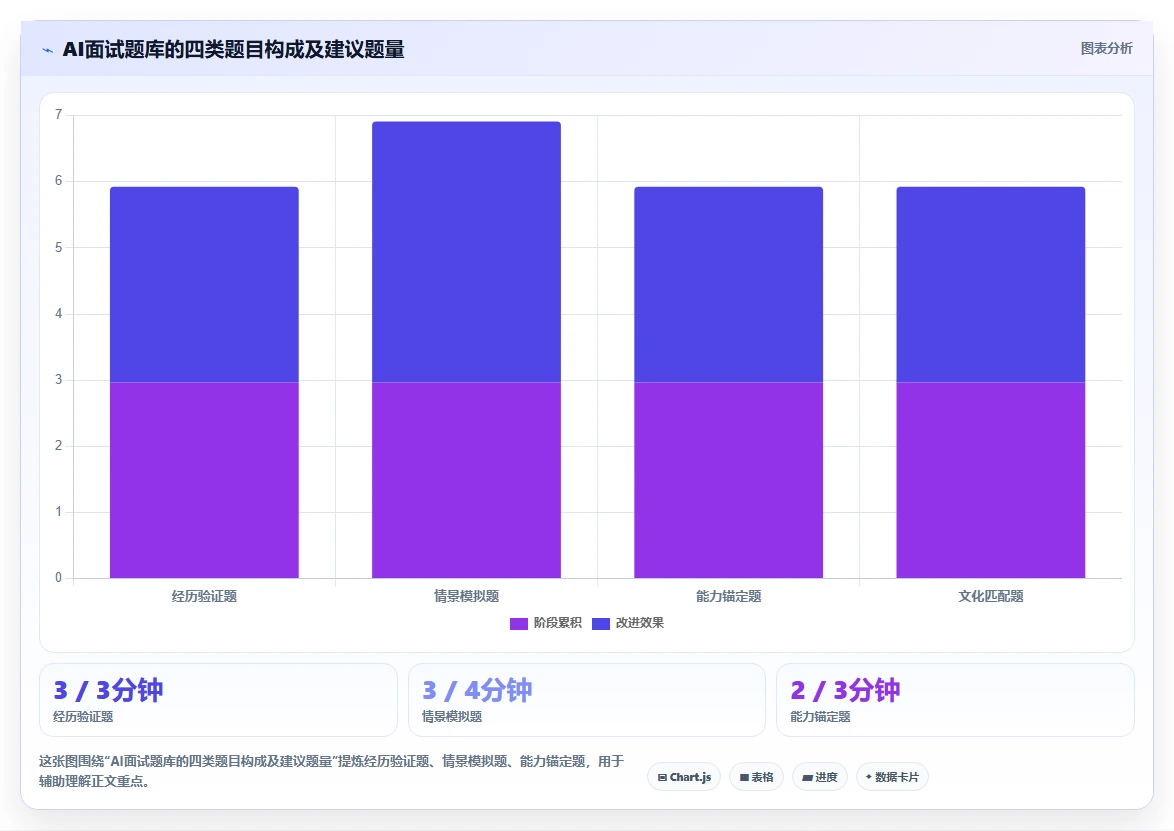Click the blue 改进效果 legend swatch
This screenshot has height=831, width=1174.
[600, 624]
